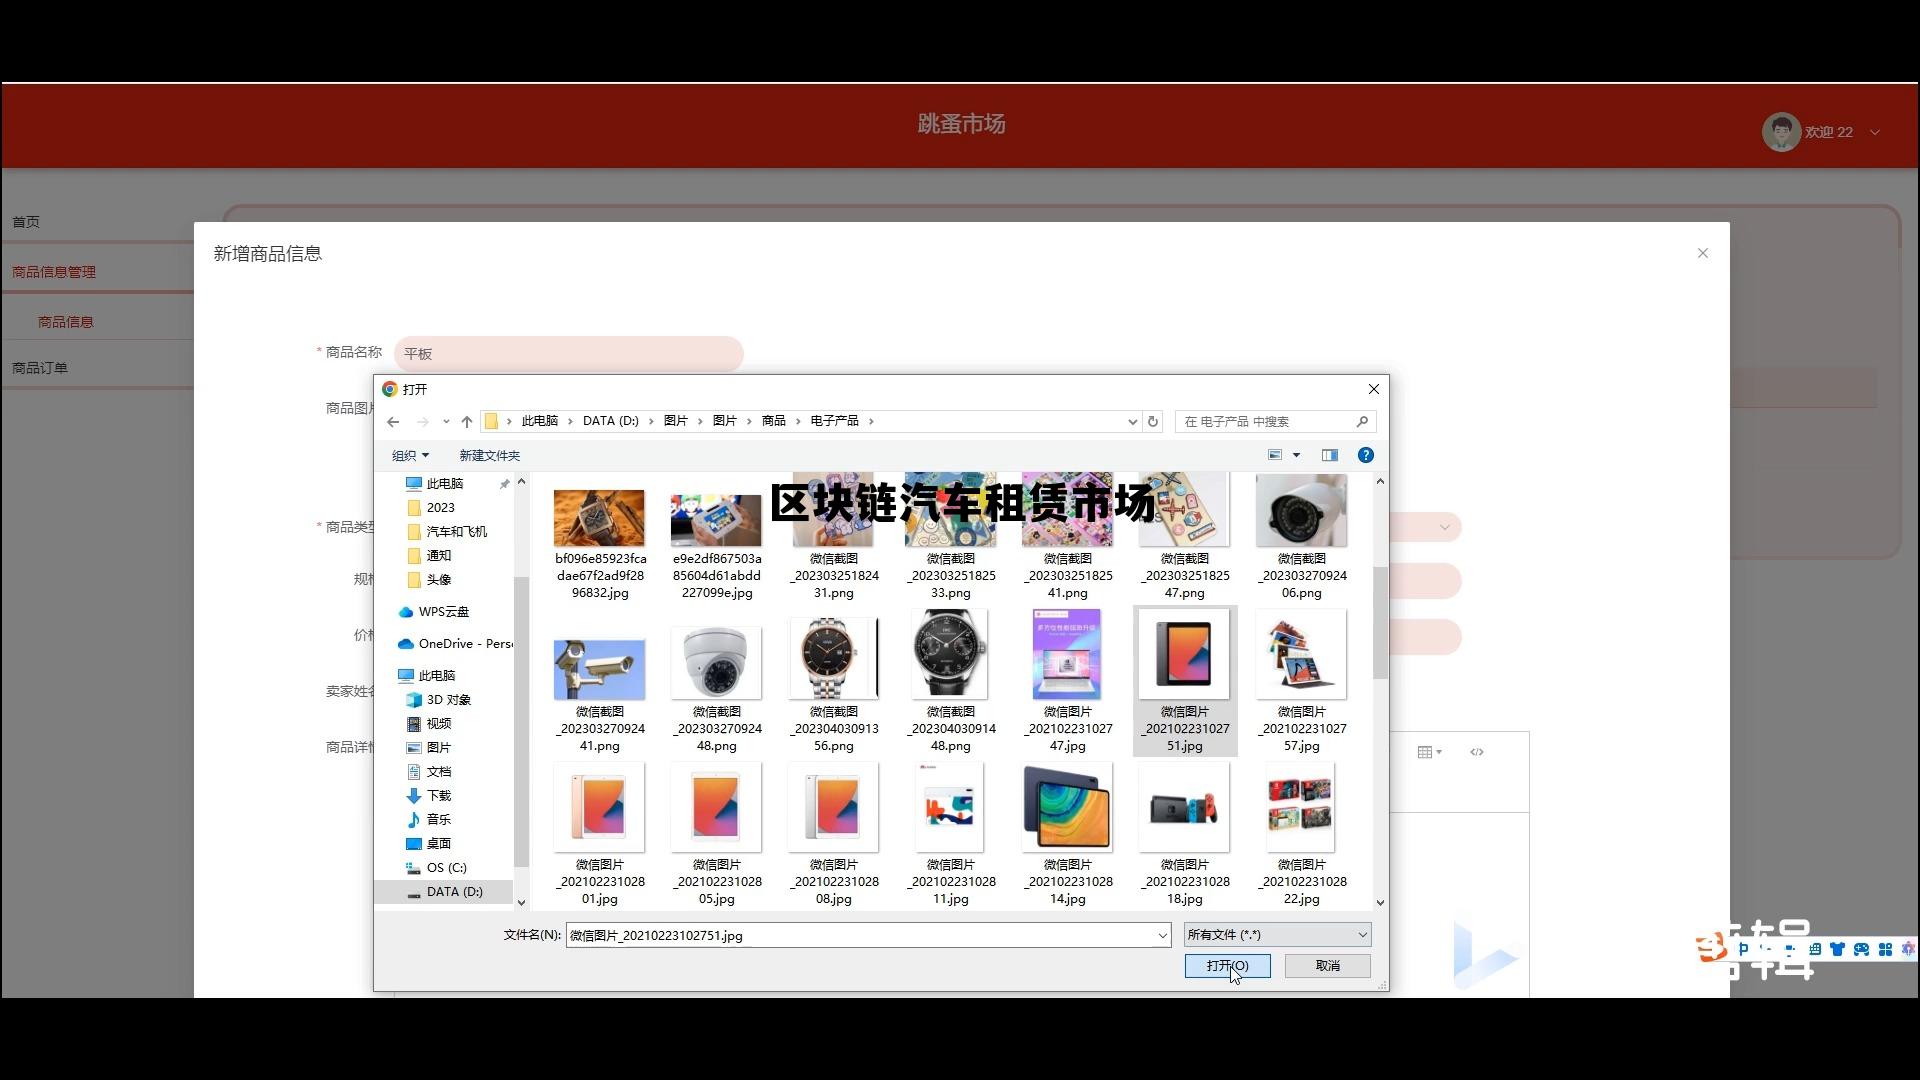Click the refresh icon beside address bar
The height and width of the screenshot is (1080, 1920).
pyautogui.click(x=1153, y=422)
